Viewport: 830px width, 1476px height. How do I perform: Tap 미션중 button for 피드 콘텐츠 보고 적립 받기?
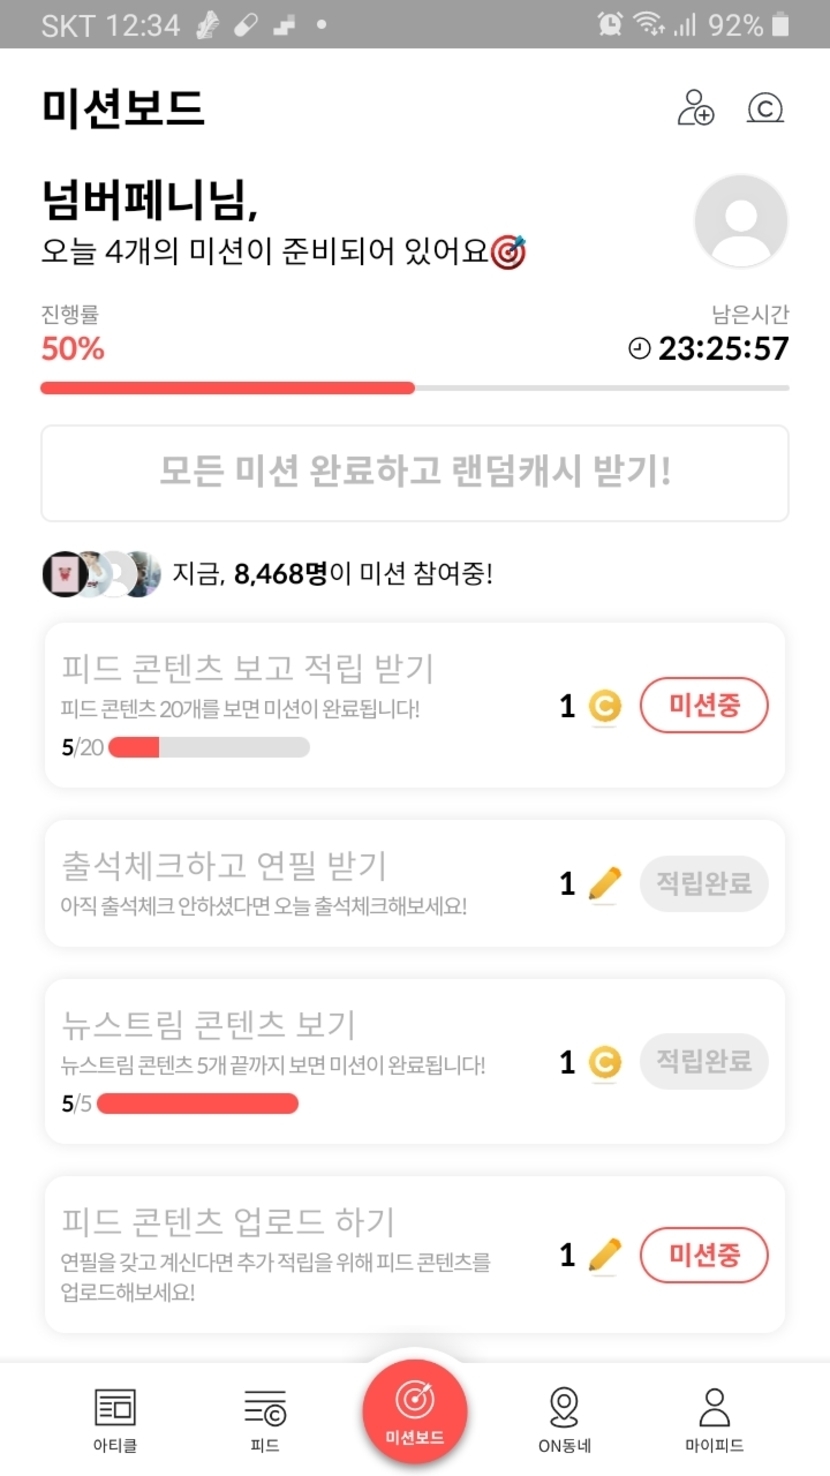704,706
